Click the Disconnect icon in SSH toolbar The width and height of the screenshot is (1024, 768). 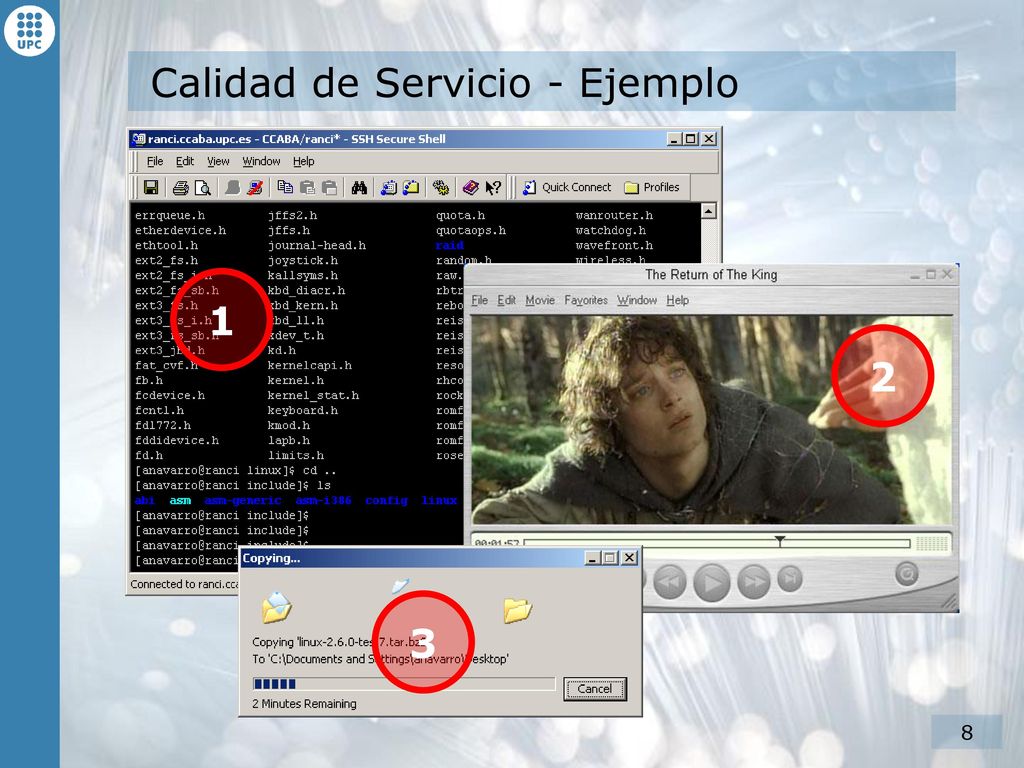[x=255, y=188]
